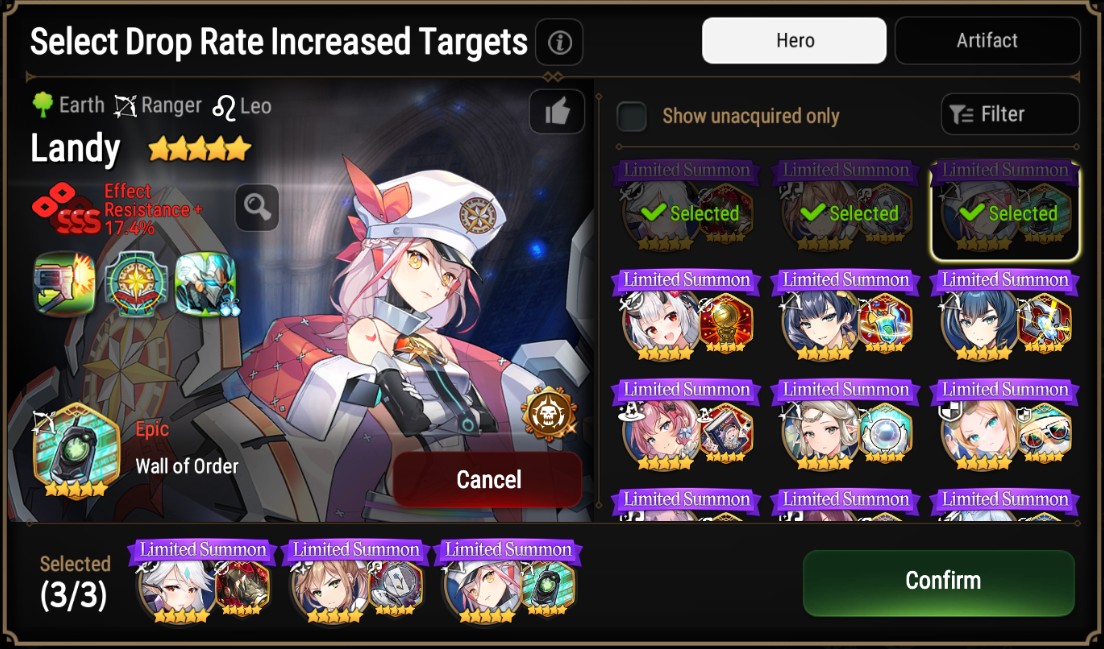Deselect the first Selected hero card
Screen dimensions: 1104x649
[686, 207]
